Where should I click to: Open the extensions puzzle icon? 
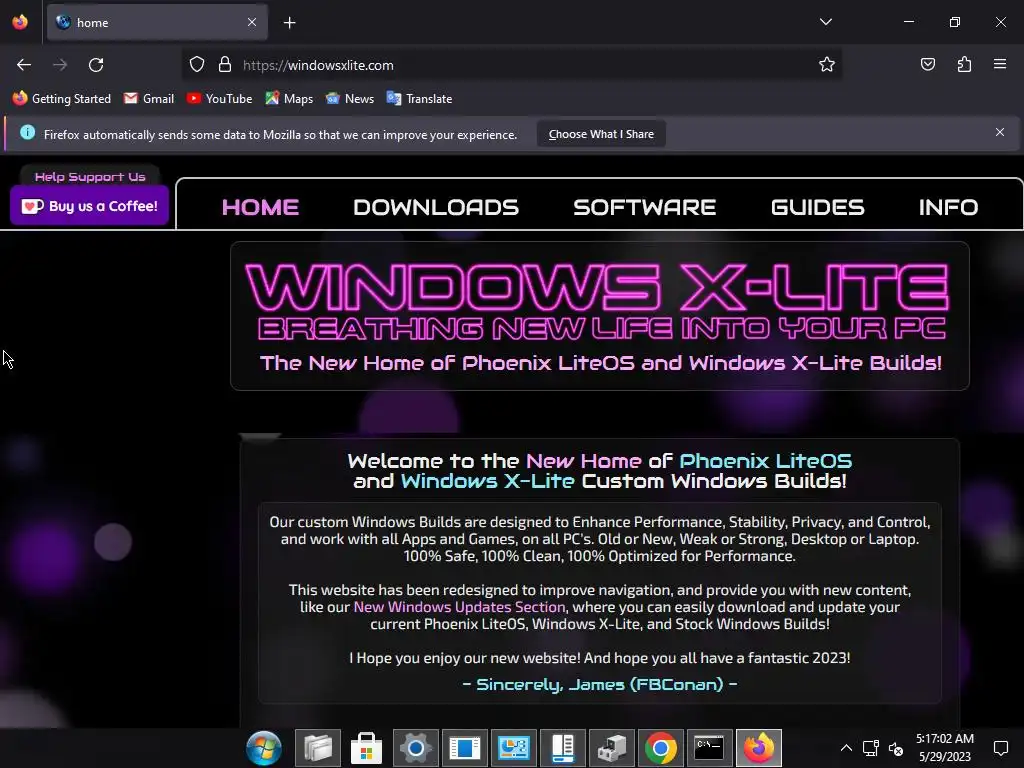964,64
